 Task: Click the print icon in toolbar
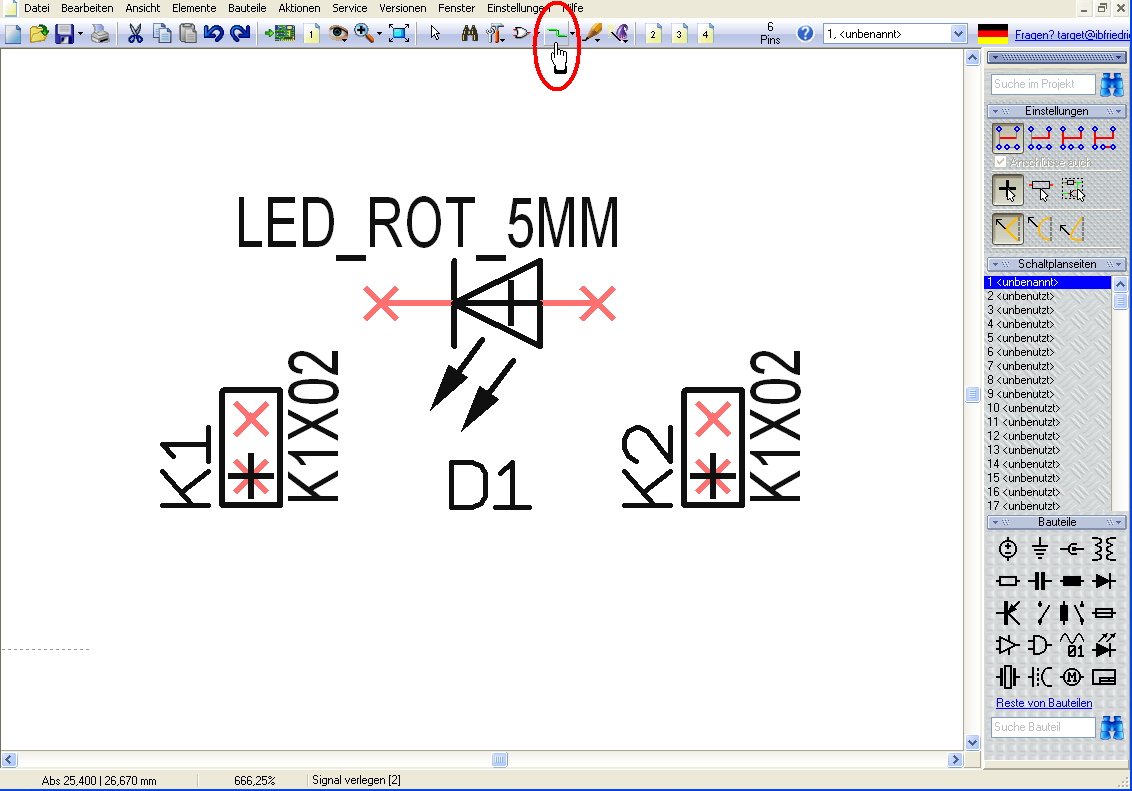[100, 34]
